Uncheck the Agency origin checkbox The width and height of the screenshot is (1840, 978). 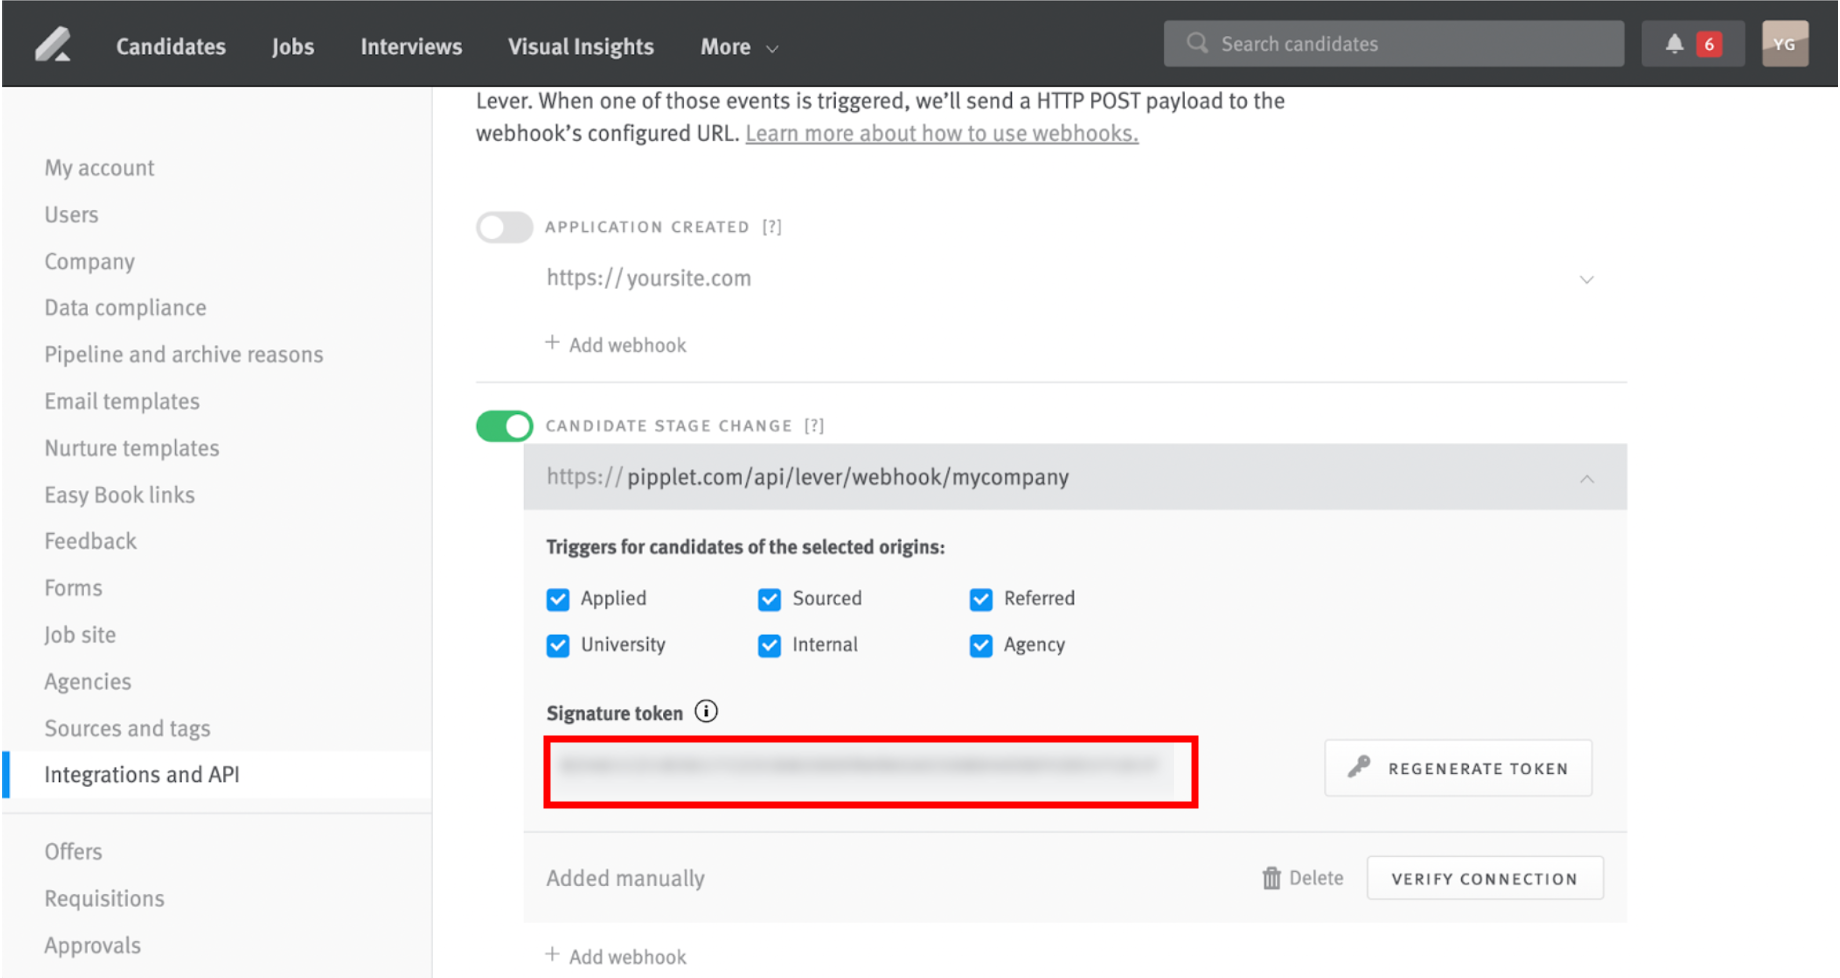[x=981, y=645]
